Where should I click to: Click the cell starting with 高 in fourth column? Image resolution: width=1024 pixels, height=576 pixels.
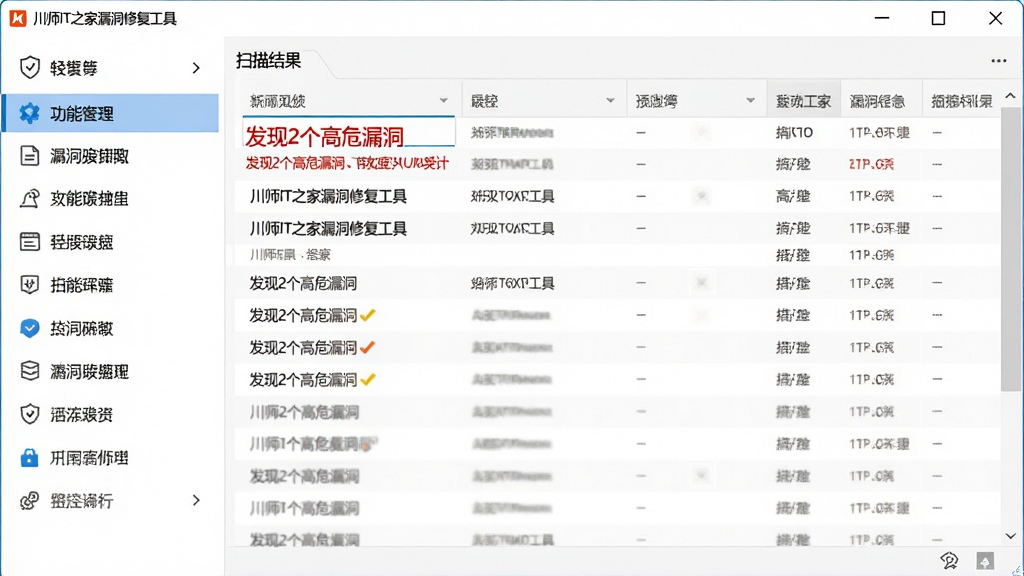pyautogui.click(x=793, y=196)
